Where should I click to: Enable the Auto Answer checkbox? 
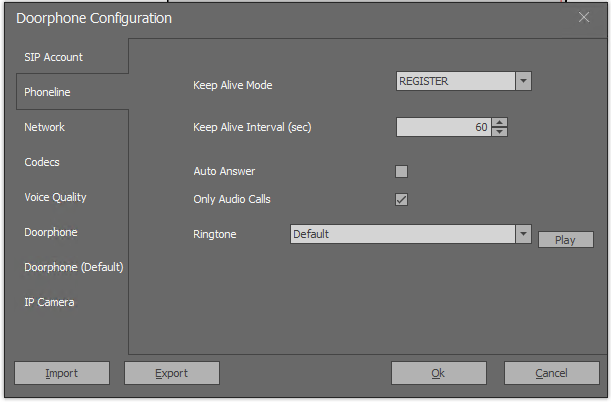[x=401, y=171]
